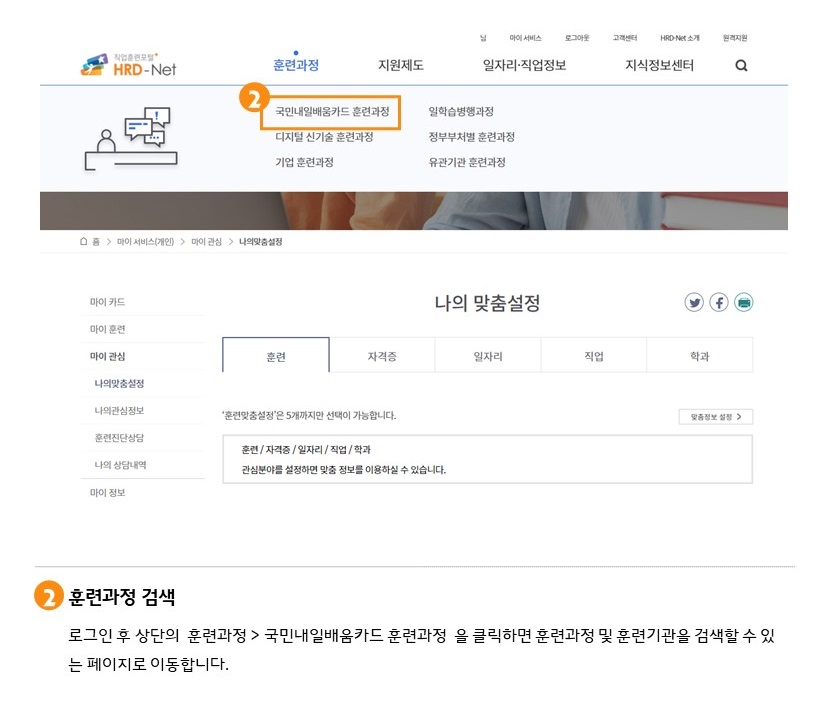Open the 지원제도 main menu
828x701 pixels.
click(400, 66)
